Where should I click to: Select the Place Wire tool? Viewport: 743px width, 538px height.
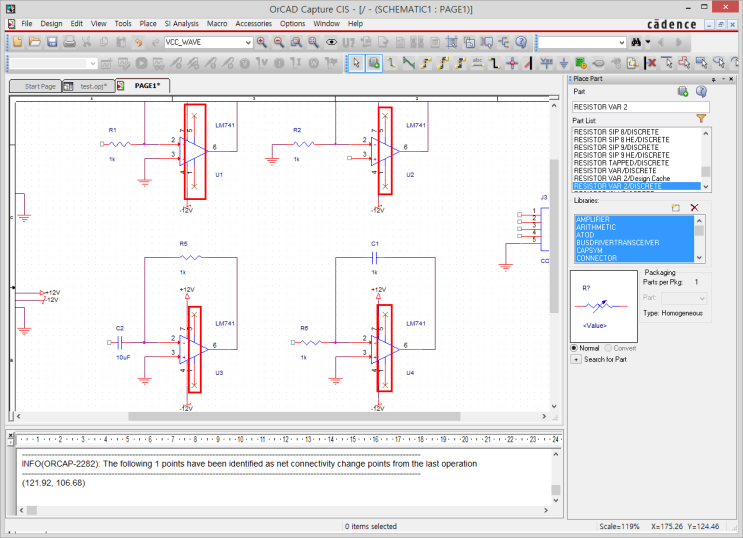click(x=391, y=63)
